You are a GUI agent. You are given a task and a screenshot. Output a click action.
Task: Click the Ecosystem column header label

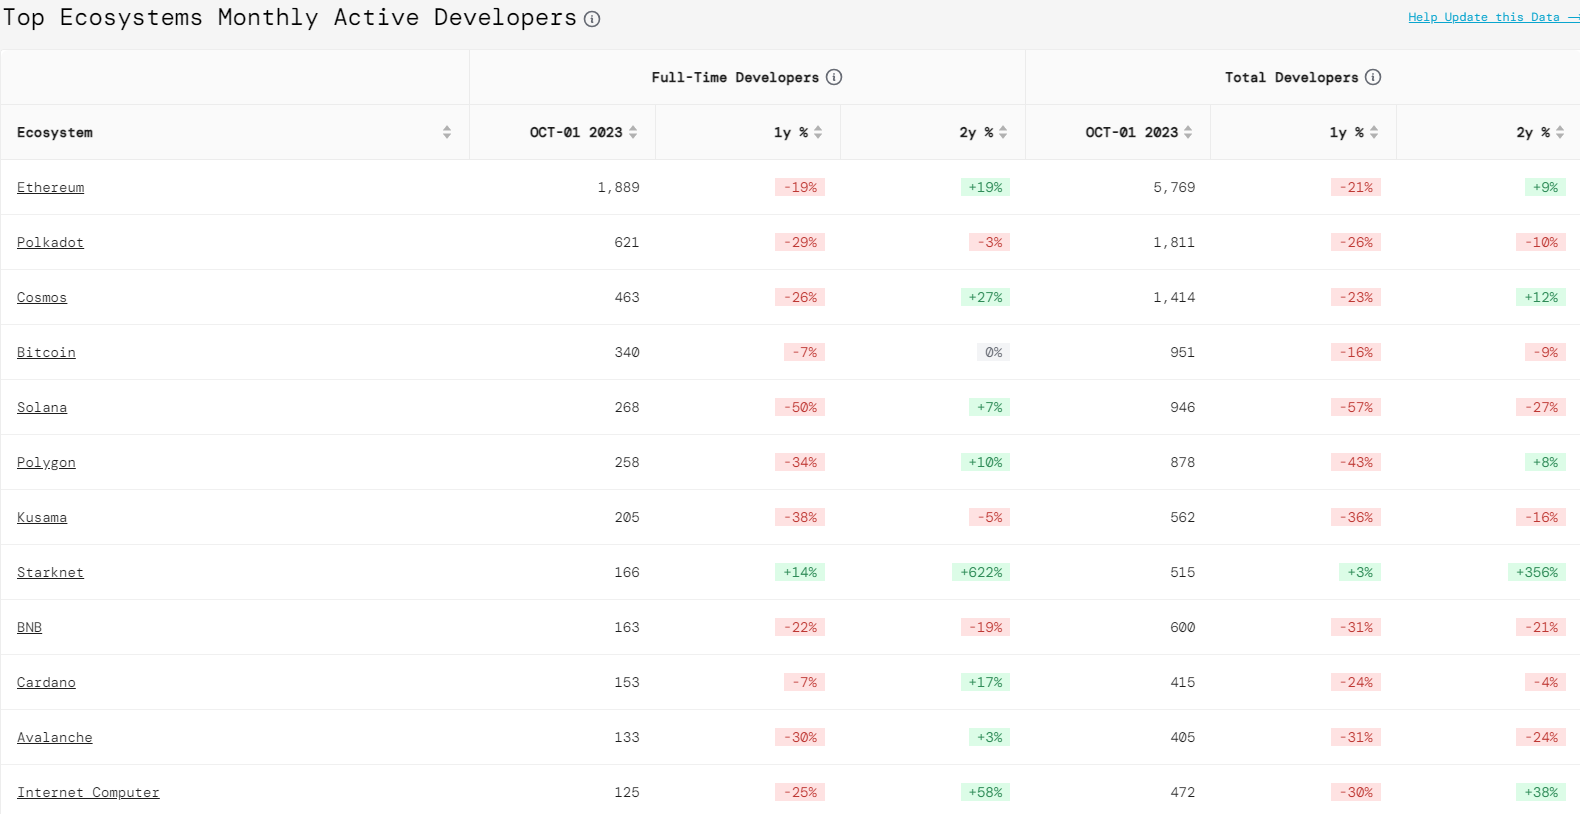55,132
